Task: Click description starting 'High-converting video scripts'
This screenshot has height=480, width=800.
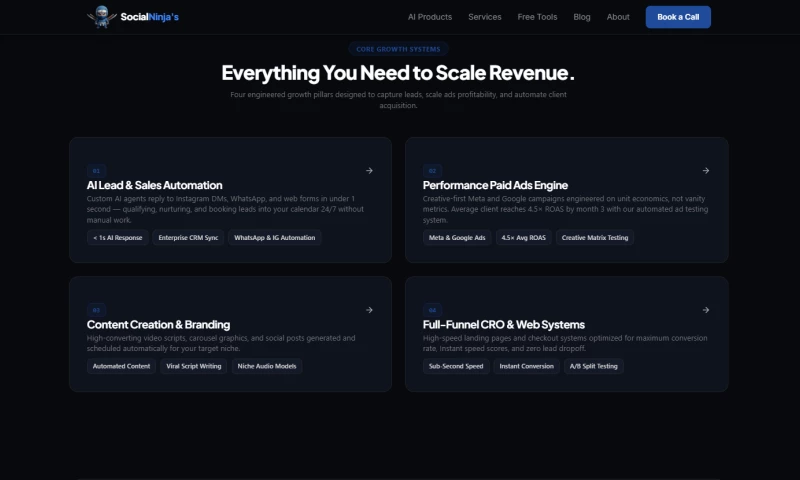Action: tap(221, 343)
